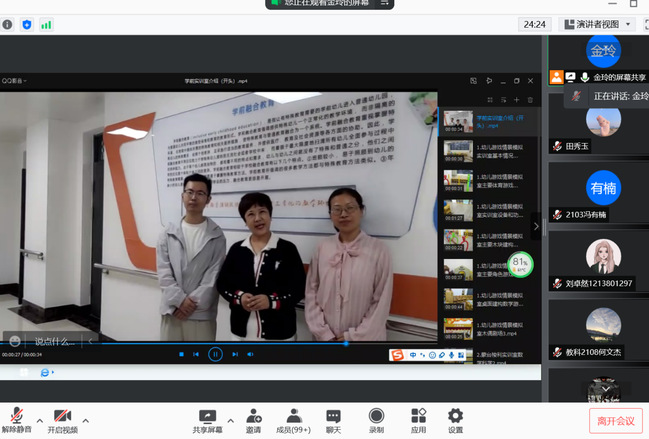Leave the meeting via 离开会议
This screenshot has width=649, height=439.
[x=615, y=421]
